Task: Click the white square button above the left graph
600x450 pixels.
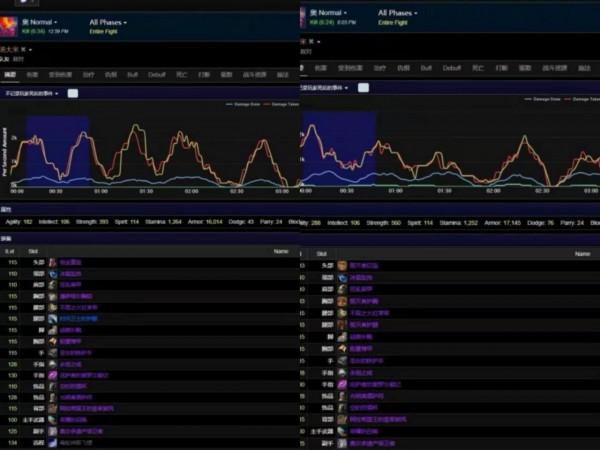Action: tap(72, 93)
